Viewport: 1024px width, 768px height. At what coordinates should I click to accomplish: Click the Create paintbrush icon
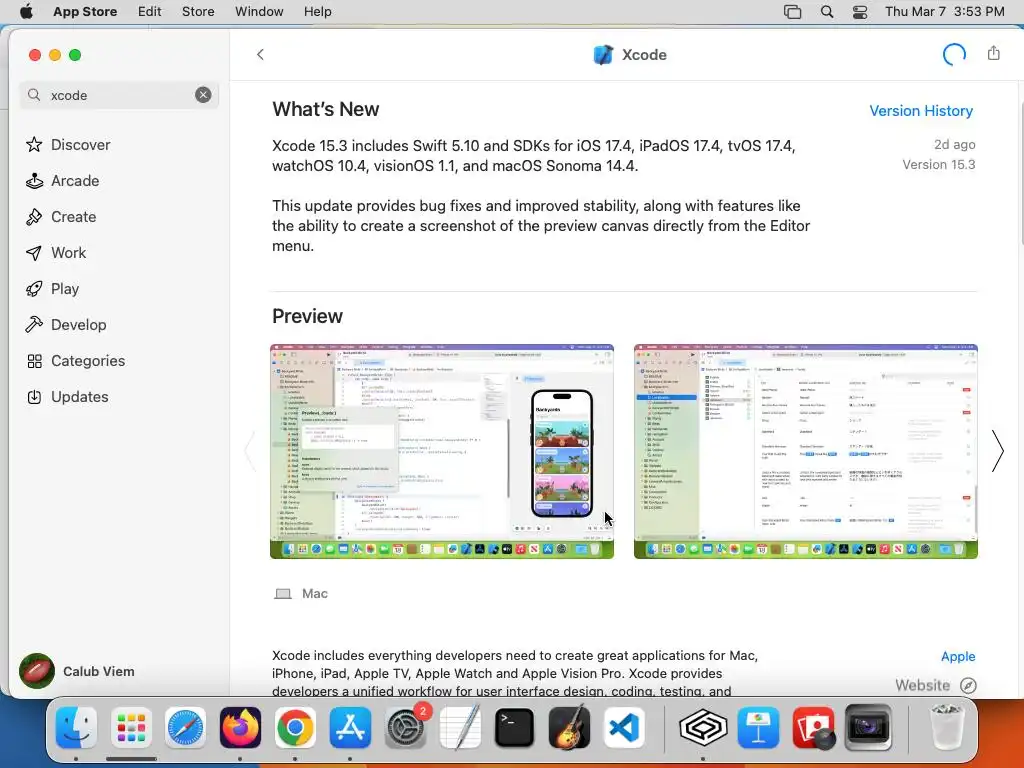tap(34, 217)
